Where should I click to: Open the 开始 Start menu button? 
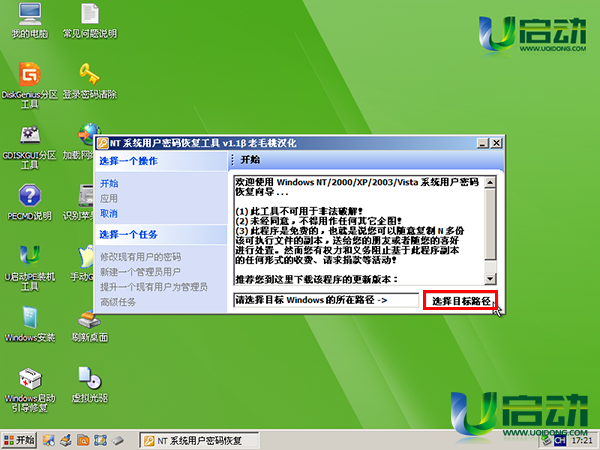click(19, 440)
